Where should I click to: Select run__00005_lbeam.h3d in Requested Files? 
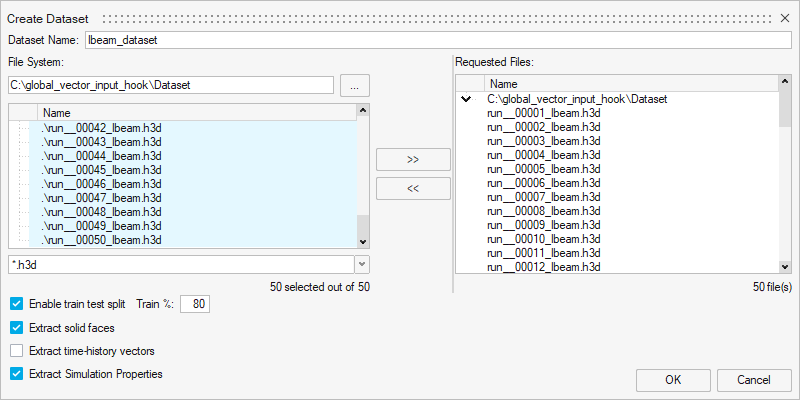544,169
